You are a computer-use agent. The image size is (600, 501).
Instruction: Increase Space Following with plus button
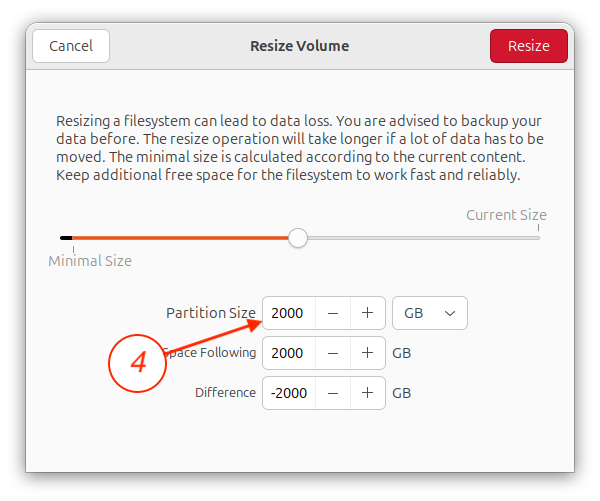pyautogui.click(x=367, y=353)
